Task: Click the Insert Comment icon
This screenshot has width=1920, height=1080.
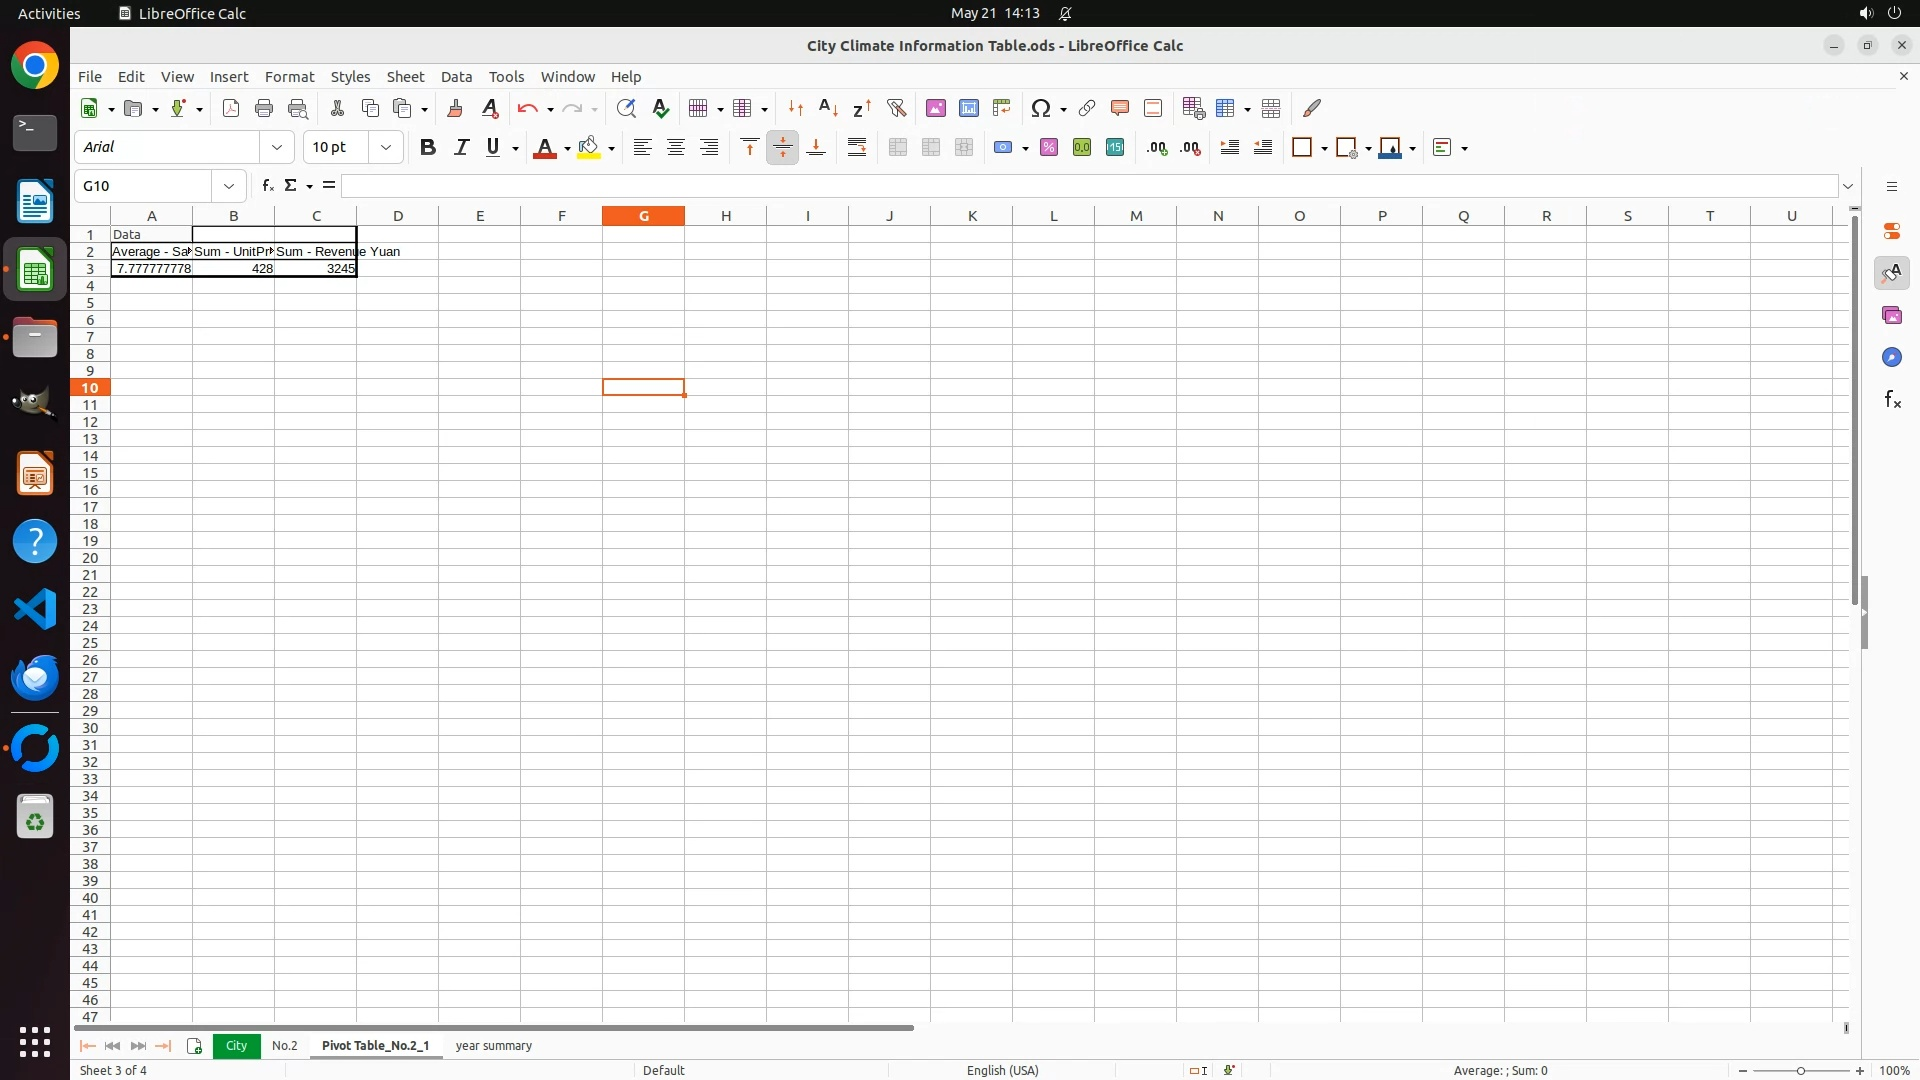Action: click(1119, 108)
